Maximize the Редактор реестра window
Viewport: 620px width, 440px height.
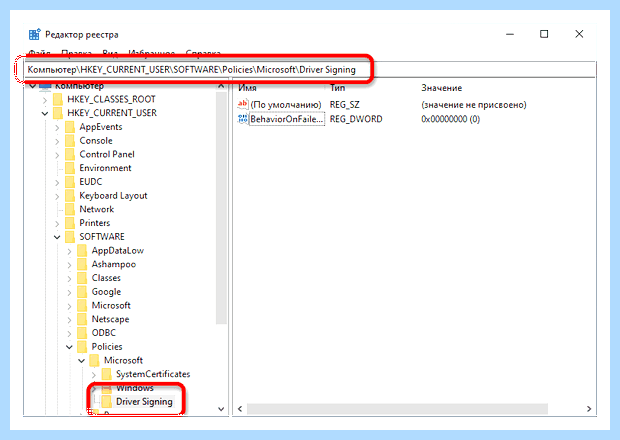tap(544, 34)
